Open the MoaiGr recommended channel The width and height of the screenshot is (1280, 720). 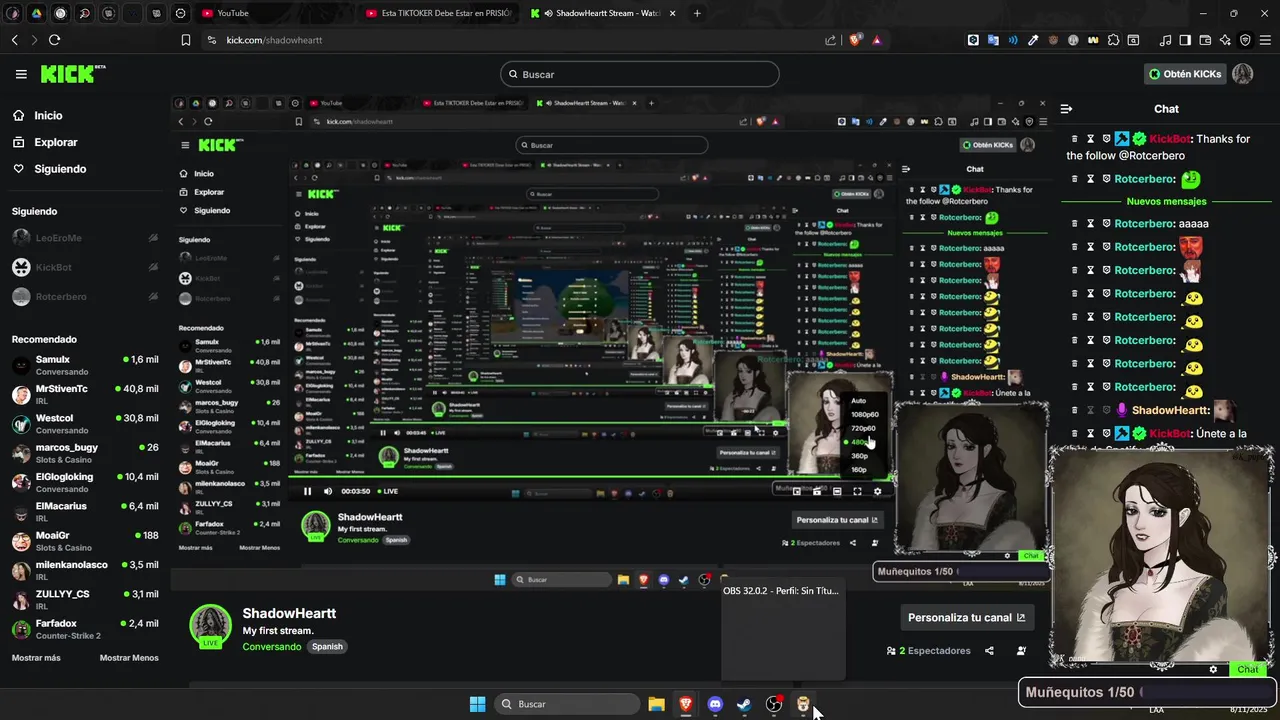tap(85, 541)
